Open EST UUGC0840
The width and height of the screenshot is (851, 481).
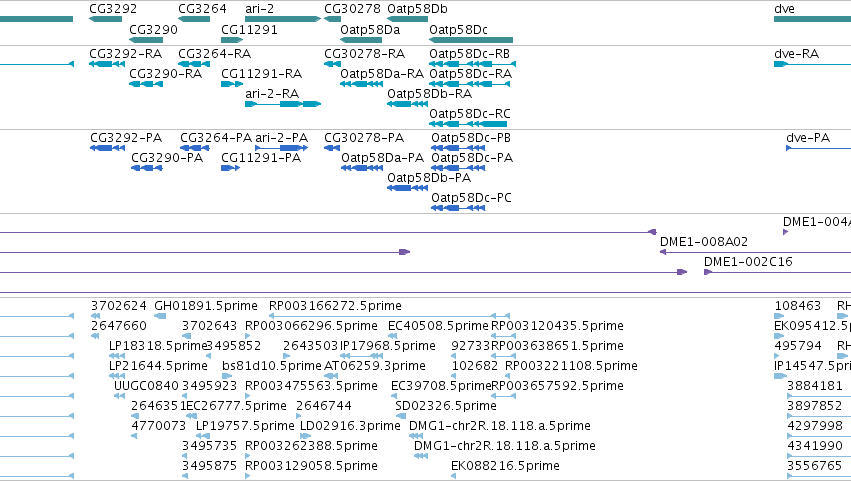[x=119, y=396]
